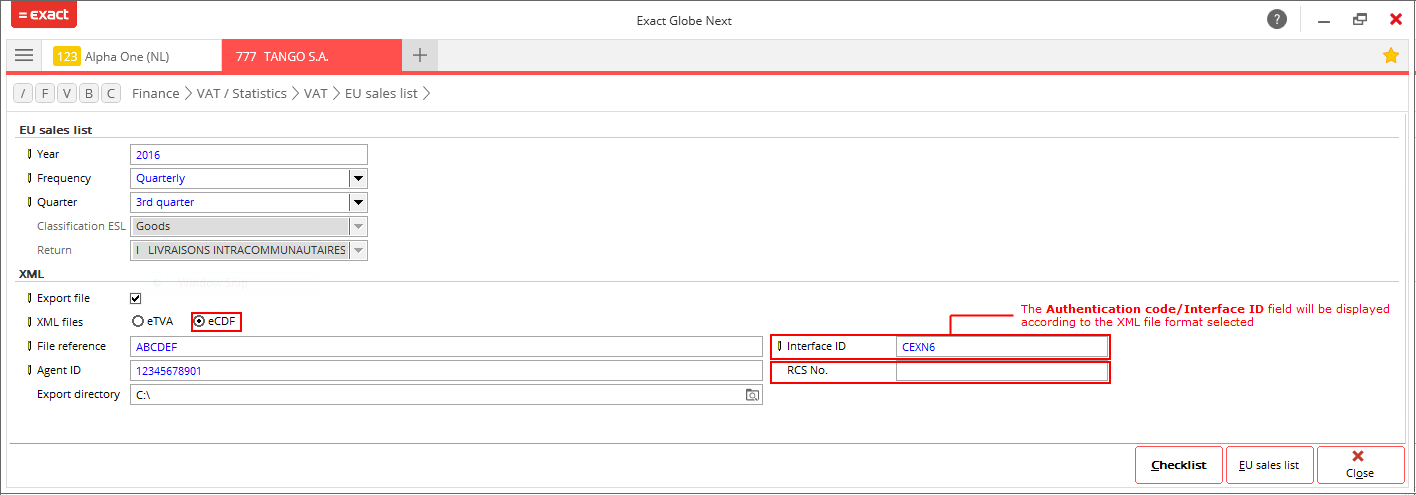Close the Exact Globe Next window

(1395, 19)
